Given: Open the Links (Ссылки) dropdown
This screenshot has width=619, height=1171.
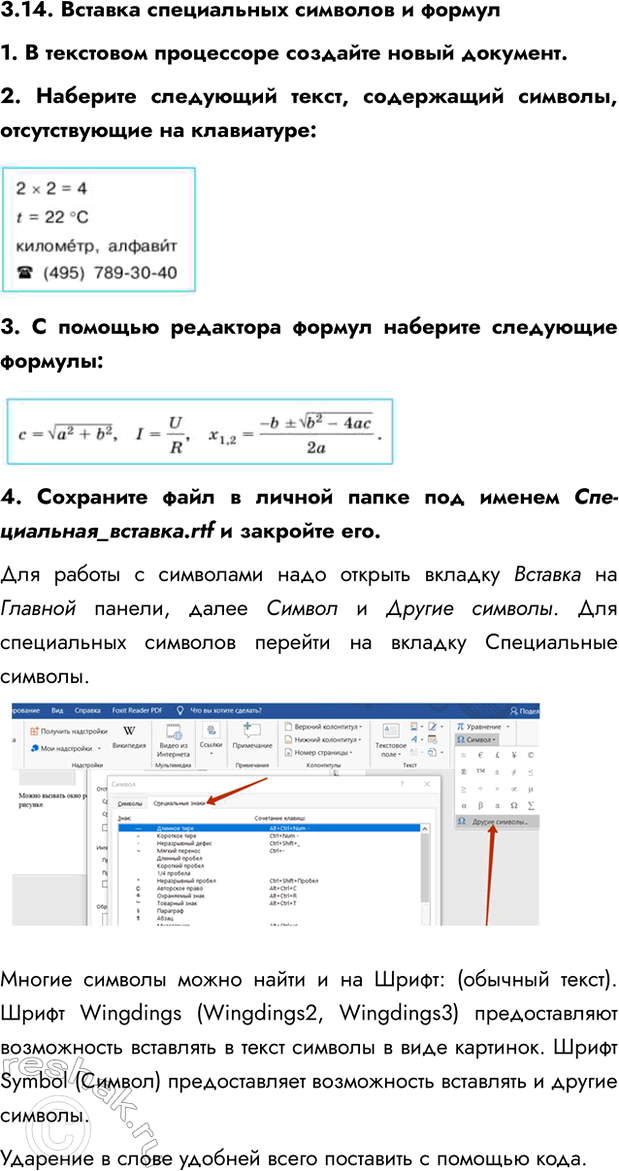Looking at the screenshot, I should 211,739.
